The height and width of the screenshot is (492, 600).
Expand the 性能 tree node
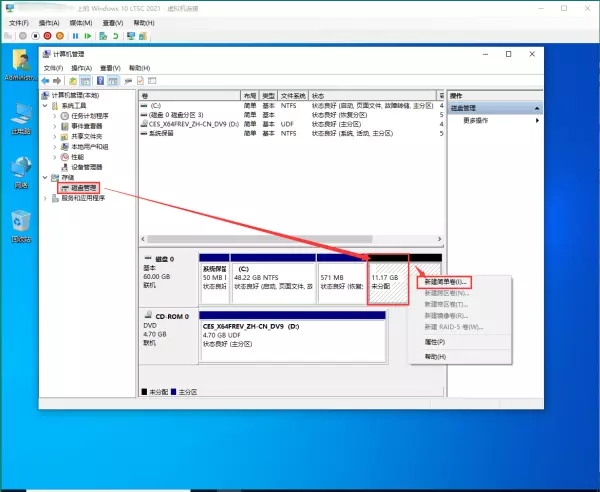(x=55, y=157)
